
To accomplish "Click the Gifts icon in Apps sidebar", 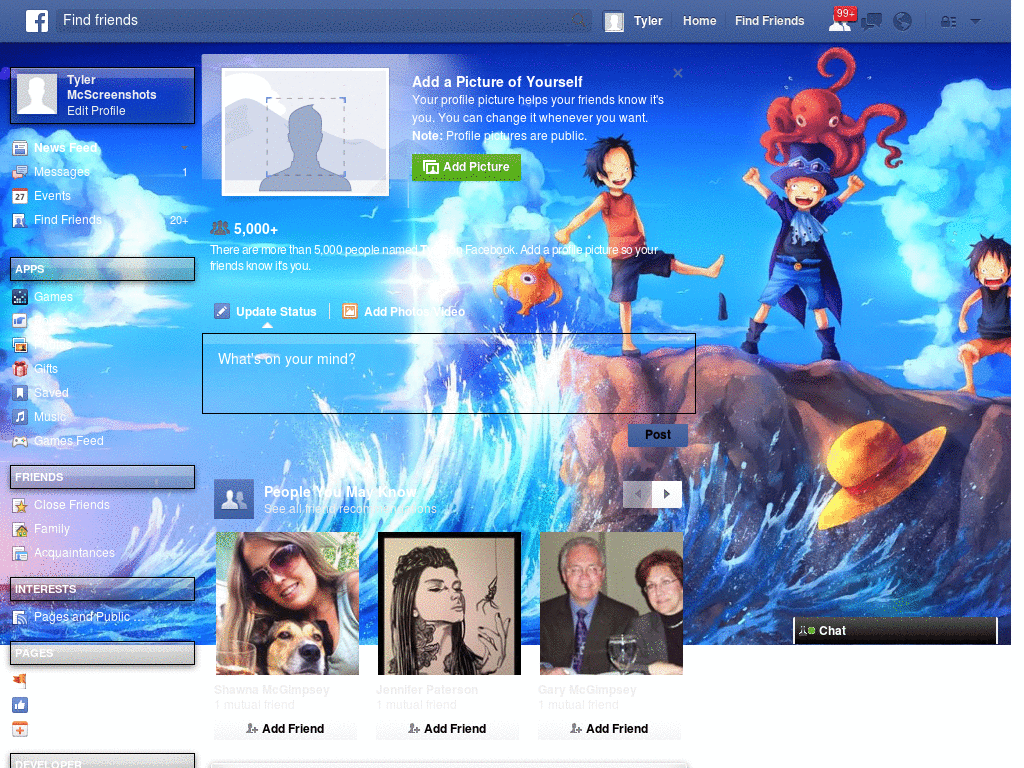I will pyautogui.click(x=20, y=369).
